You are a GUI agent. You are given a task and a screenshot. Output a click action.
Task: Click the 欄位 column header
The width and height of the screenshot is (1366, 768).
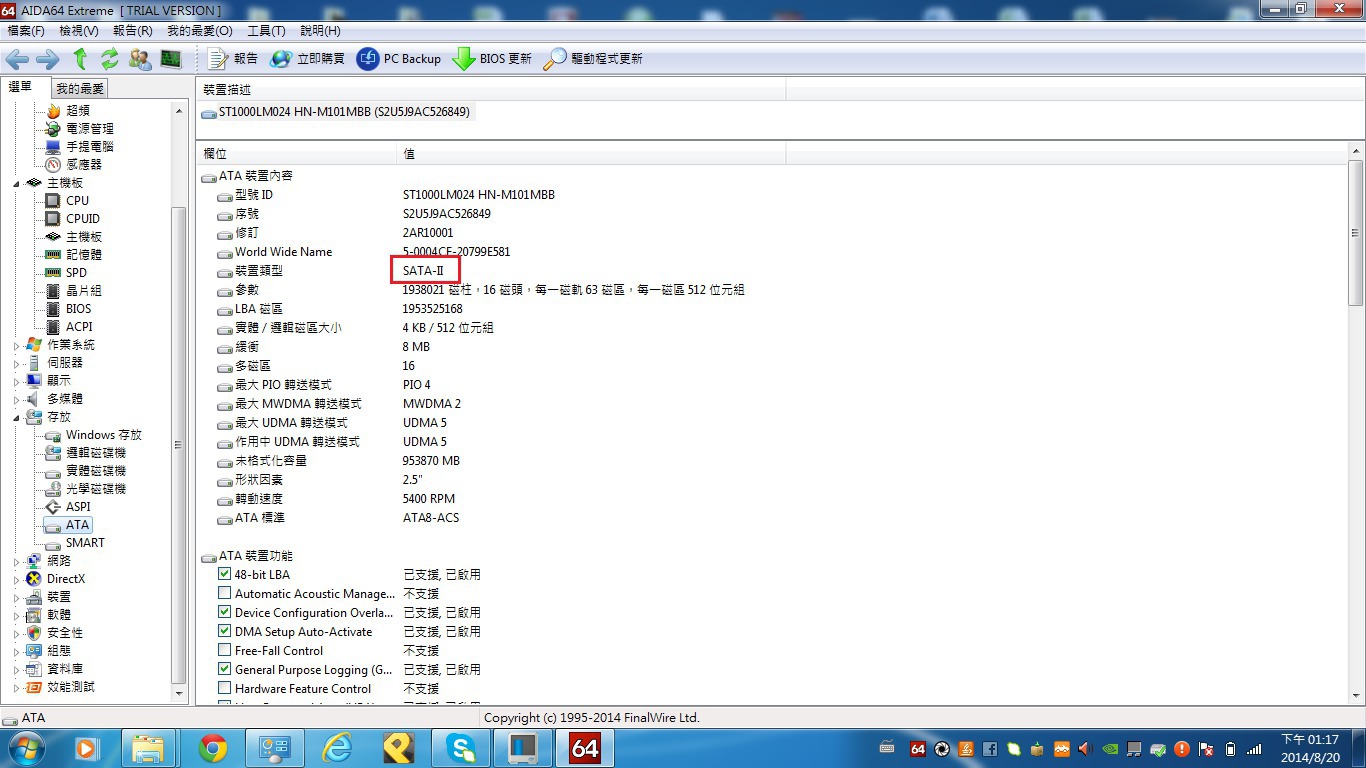point(297,154)
